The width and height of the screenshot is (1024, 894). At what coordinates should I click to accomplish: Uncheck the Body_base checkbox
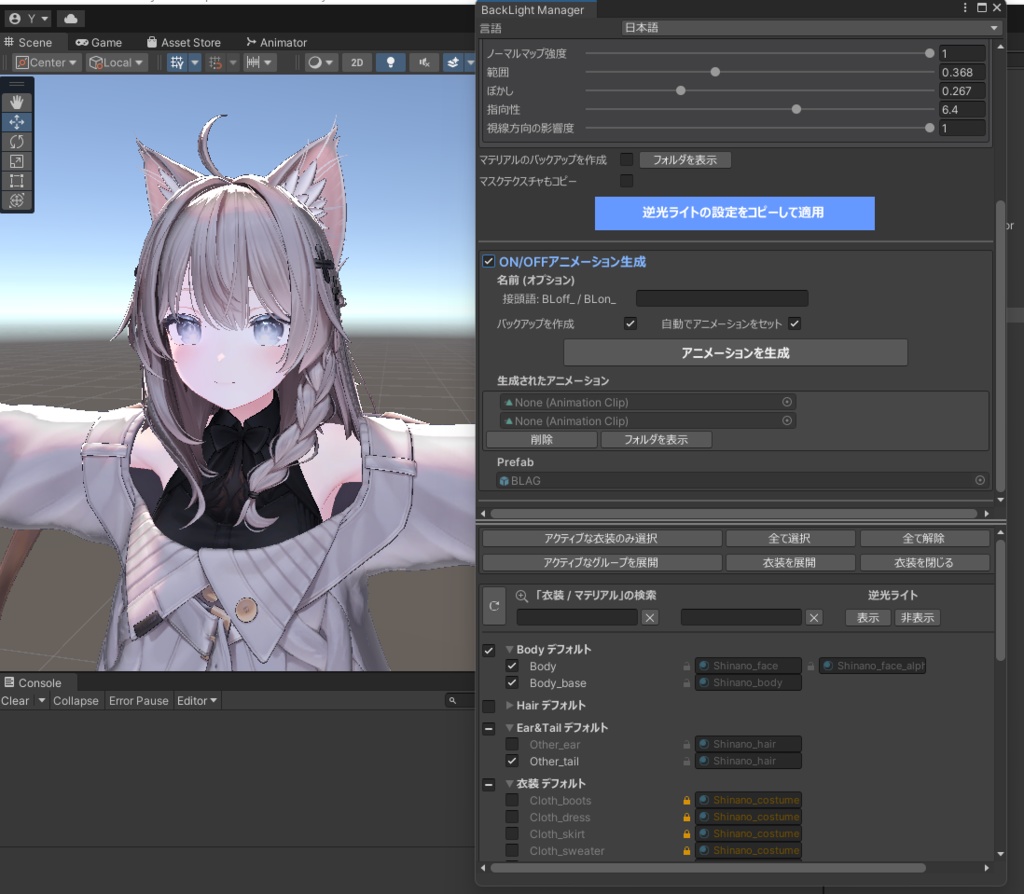[x=512, y=682]
